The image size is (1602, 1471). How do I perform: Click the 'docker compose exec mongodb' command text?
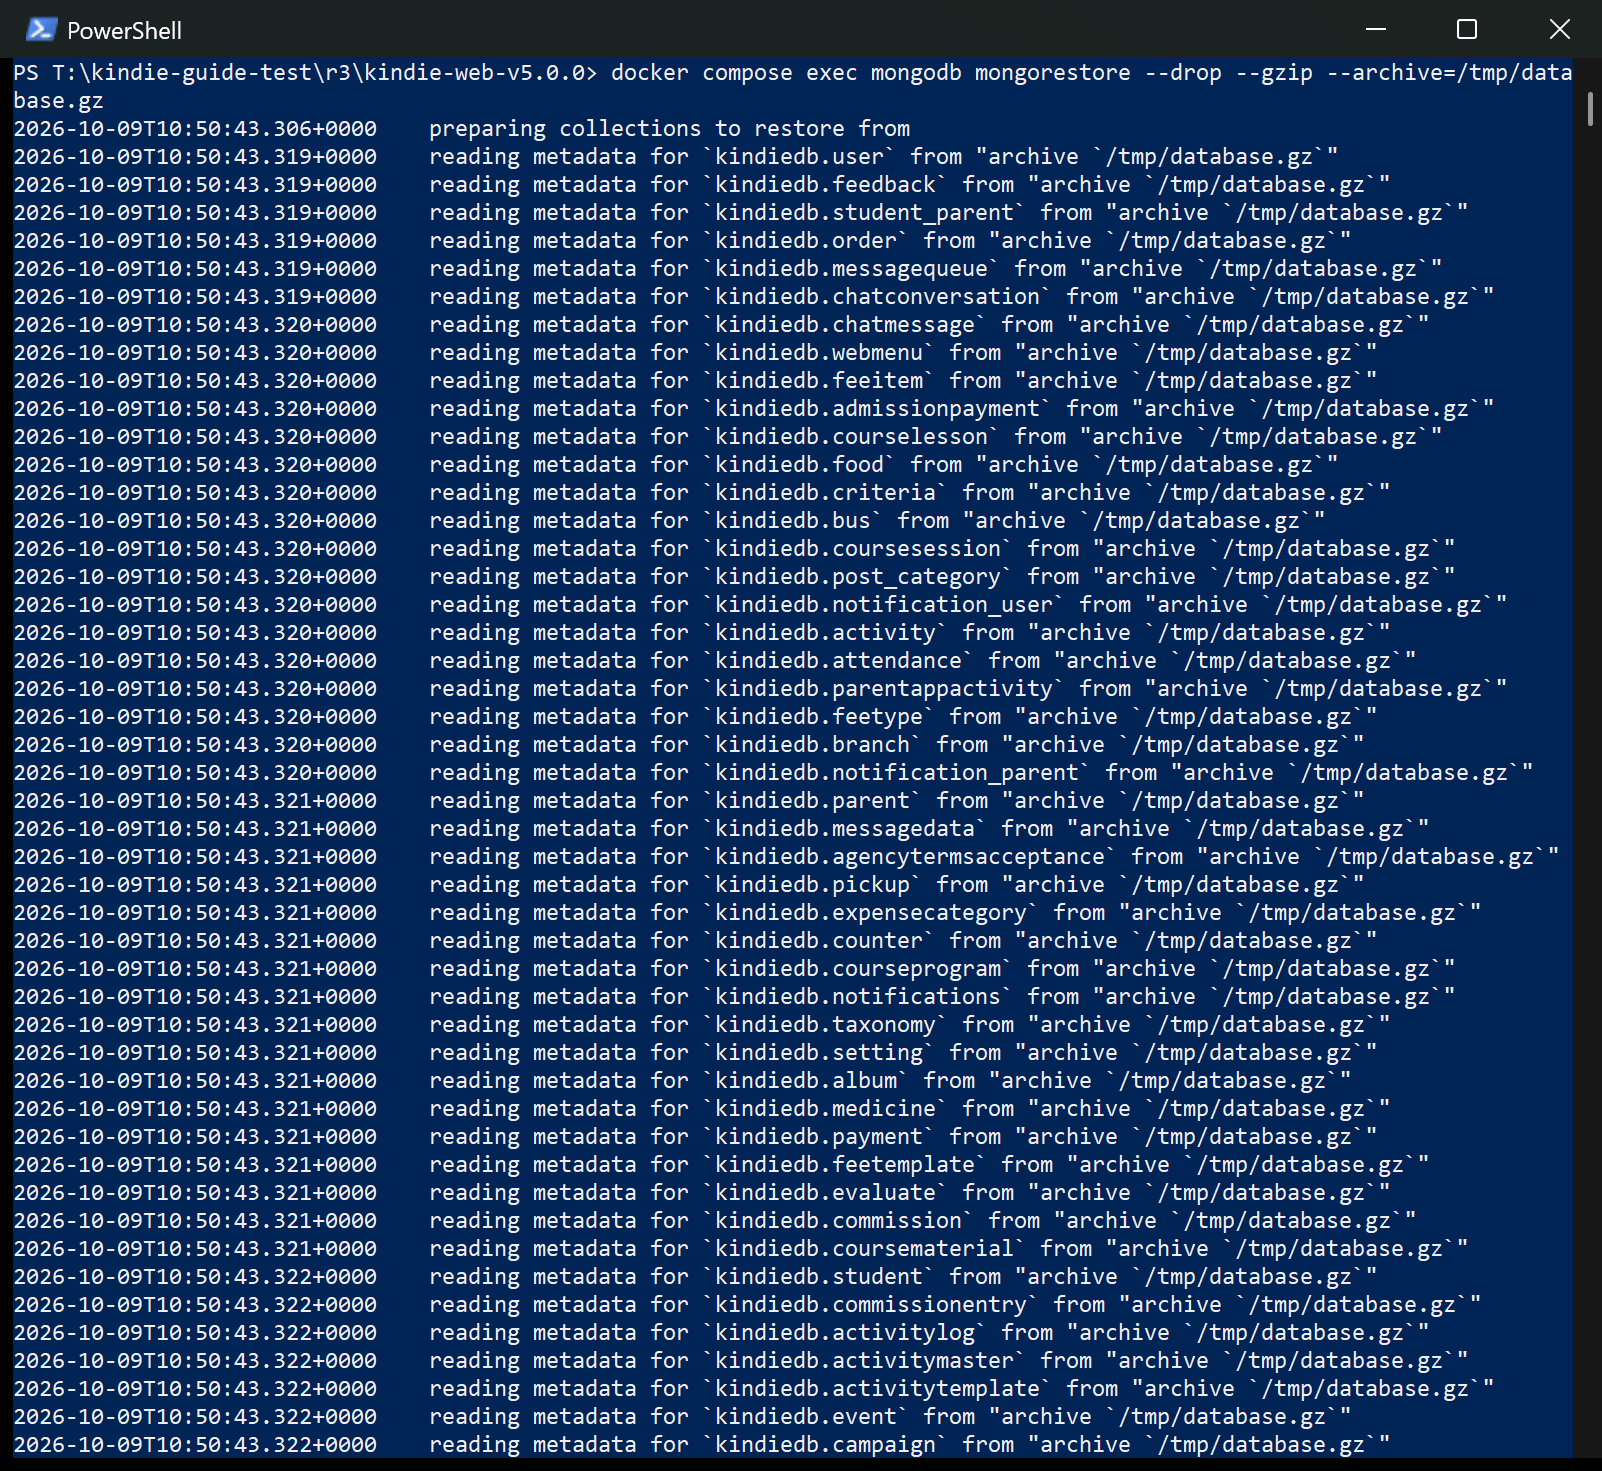[788, 73]
